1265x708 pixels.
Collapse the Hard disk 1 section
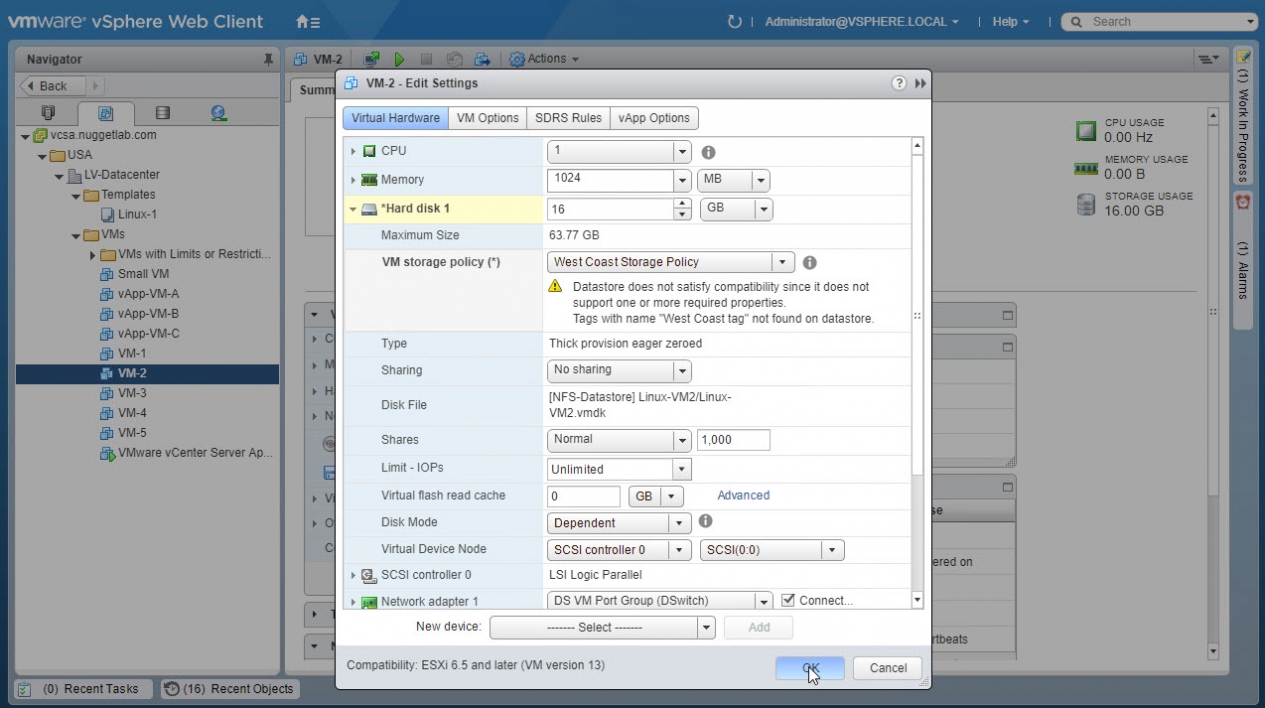pyautogui.click(x=353, y=209)
